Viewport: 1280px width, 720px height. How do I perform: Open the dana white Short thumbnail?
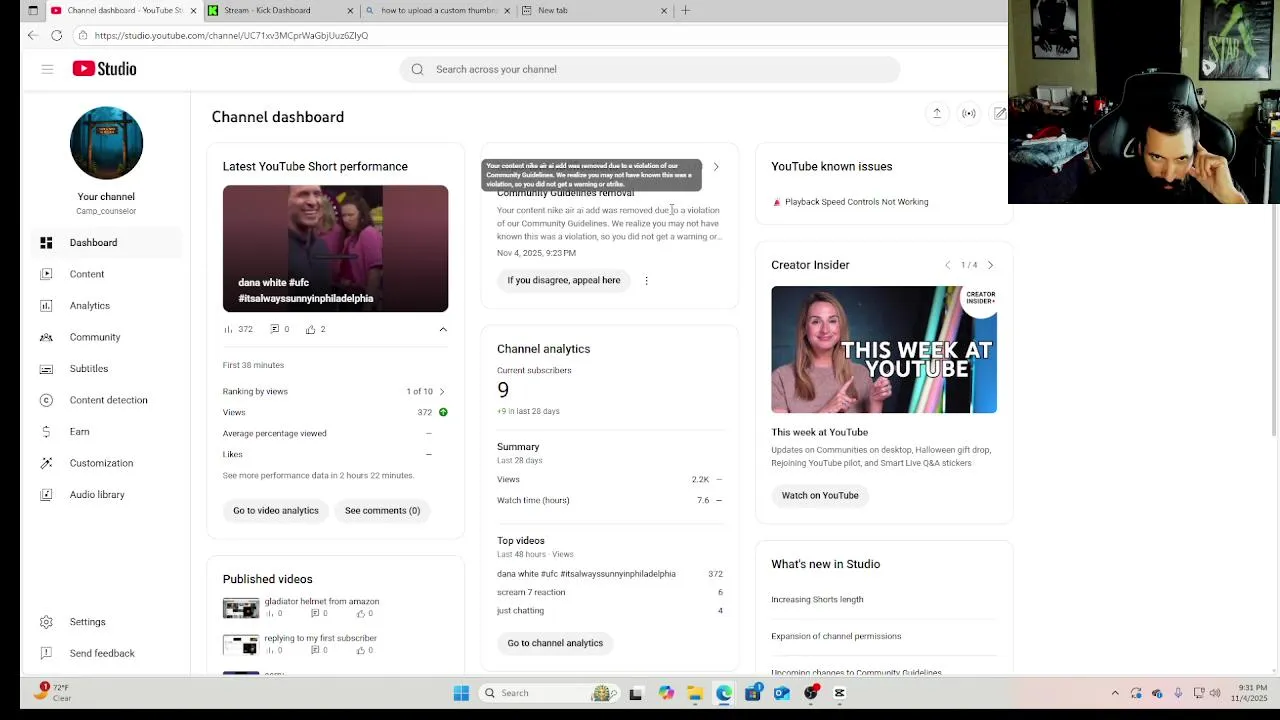coord(335,248)
